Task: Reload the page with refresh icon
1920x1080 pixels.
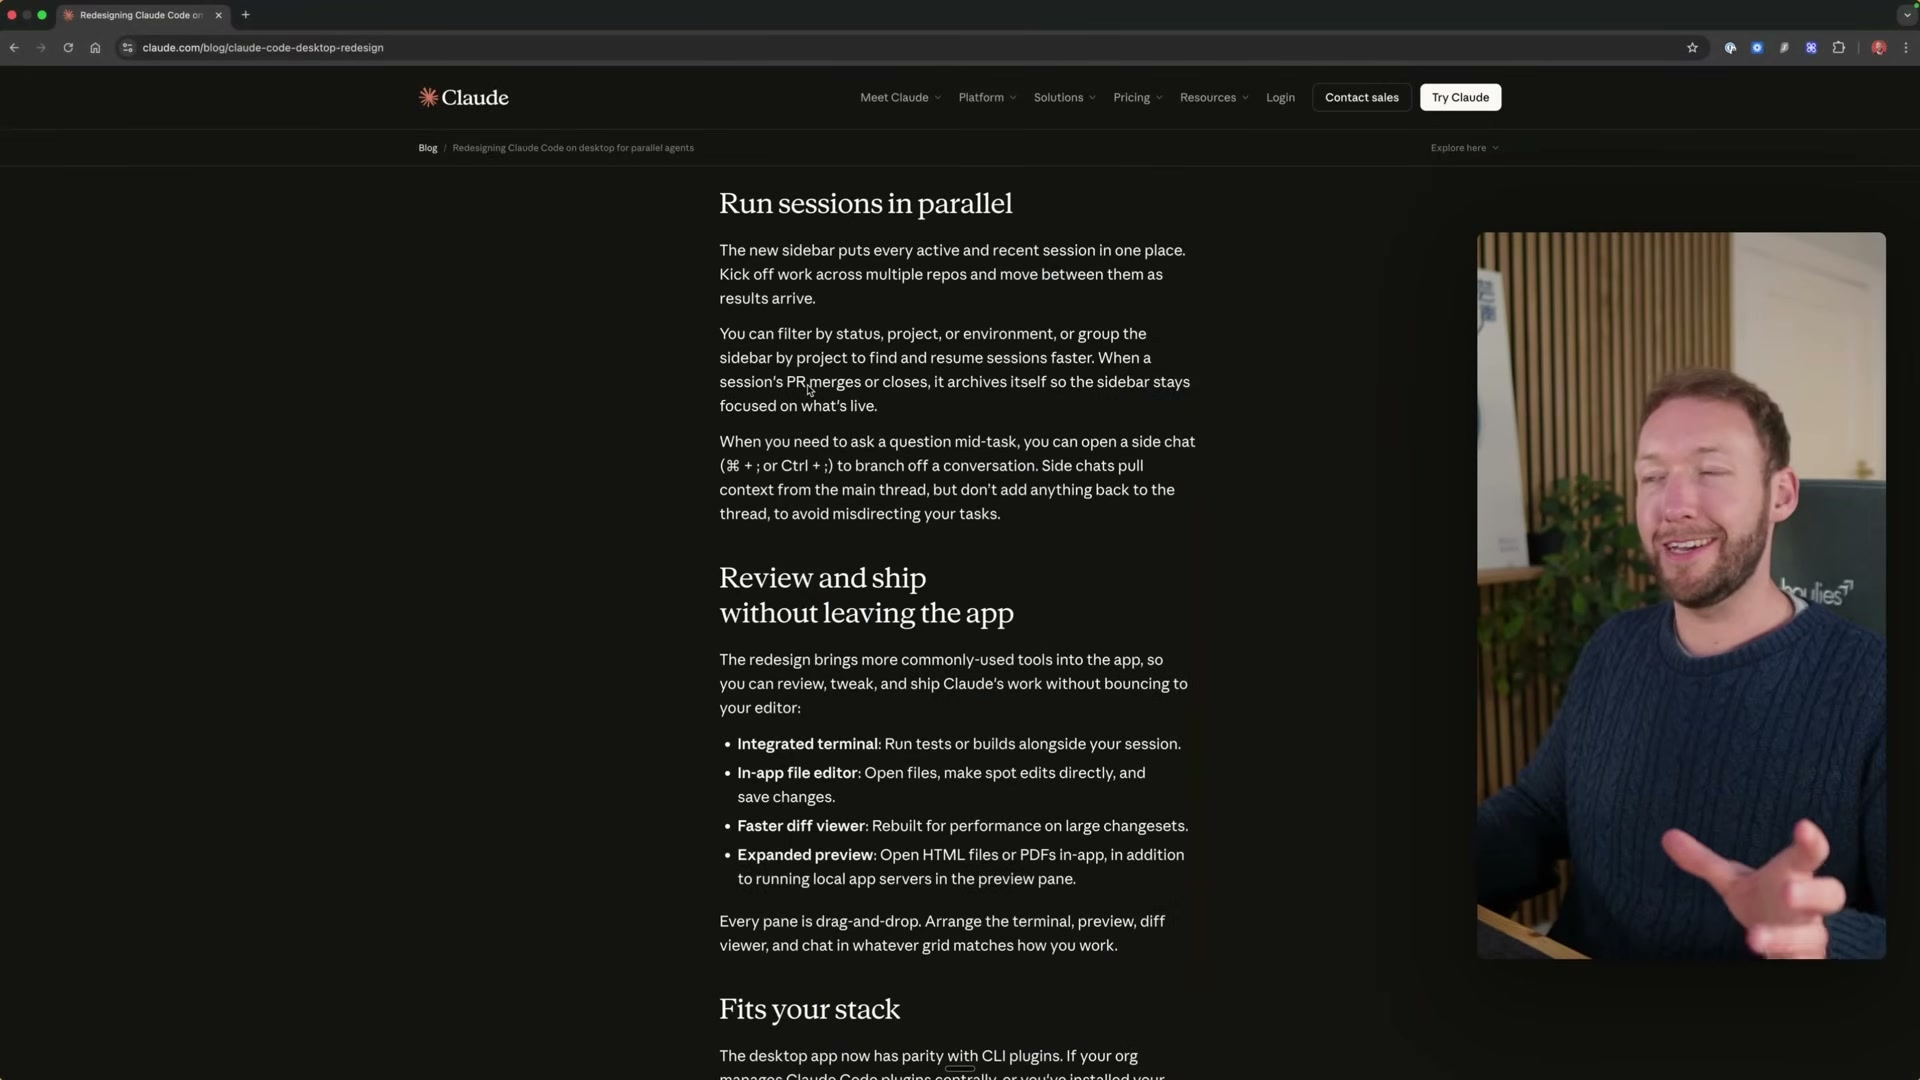Action: pos(68,47)
